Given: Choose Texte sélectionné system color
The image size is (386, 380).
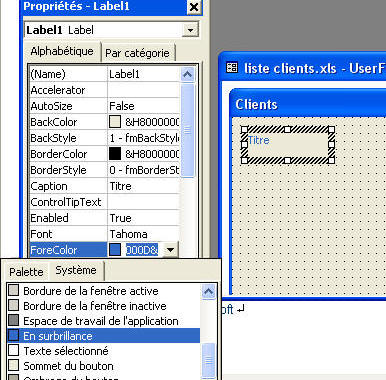Looking at the screenshot, I should point(103,351).
